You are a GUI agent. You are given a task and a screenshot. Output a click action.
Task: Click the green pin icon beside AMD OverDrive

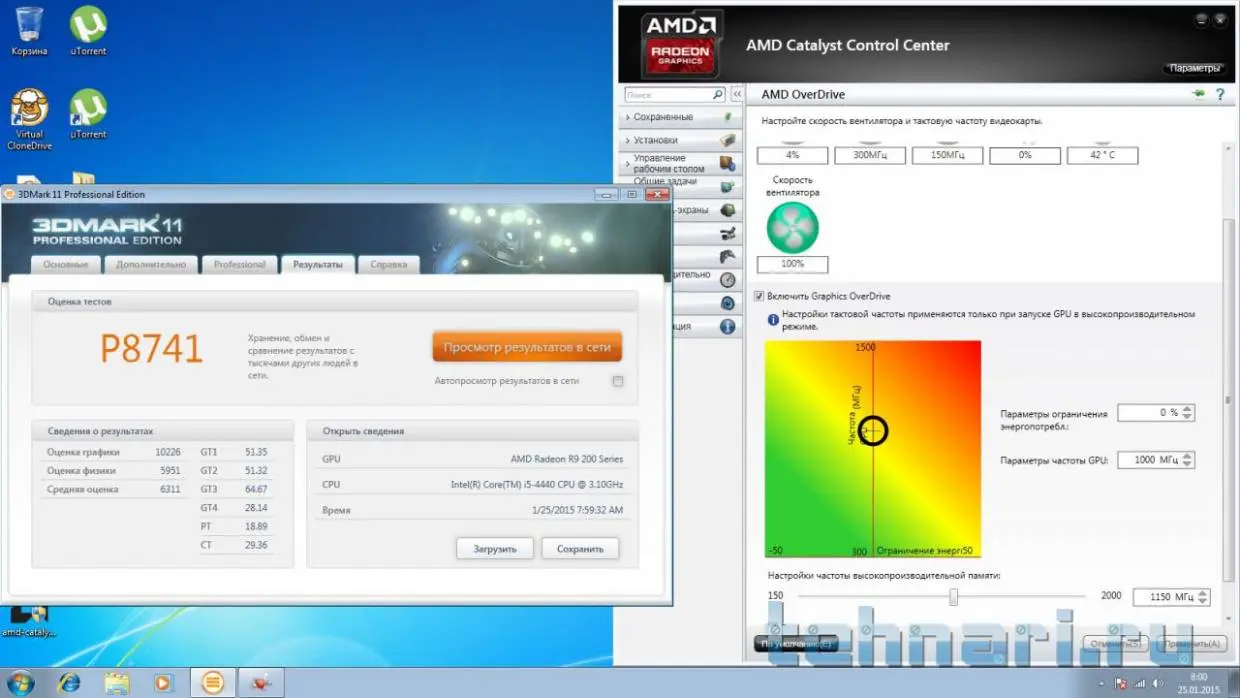[1198, 94]
